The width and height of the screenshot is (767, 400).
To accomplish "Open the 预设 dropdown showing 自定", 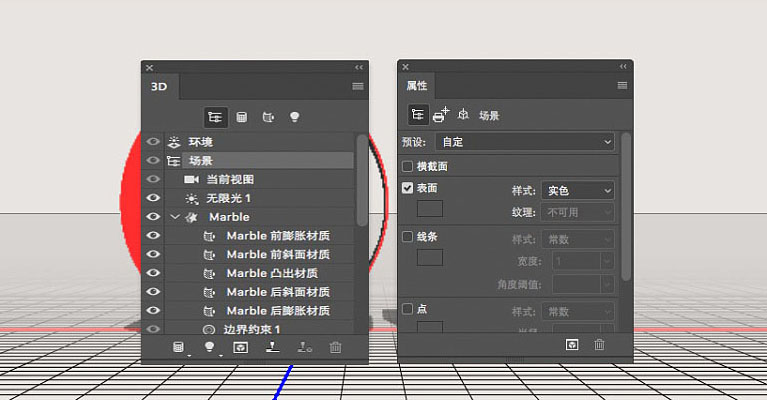I will (525, 142).
